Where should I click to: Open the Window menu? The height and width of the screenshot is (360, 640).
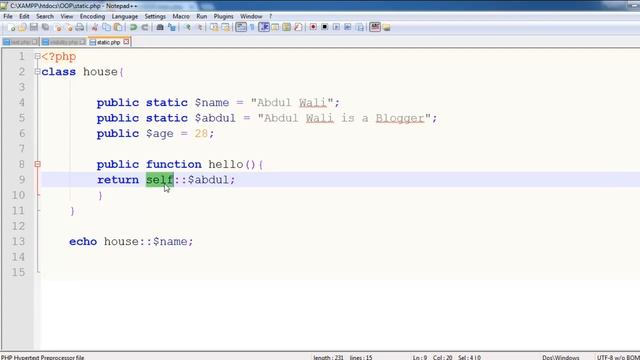251,16
